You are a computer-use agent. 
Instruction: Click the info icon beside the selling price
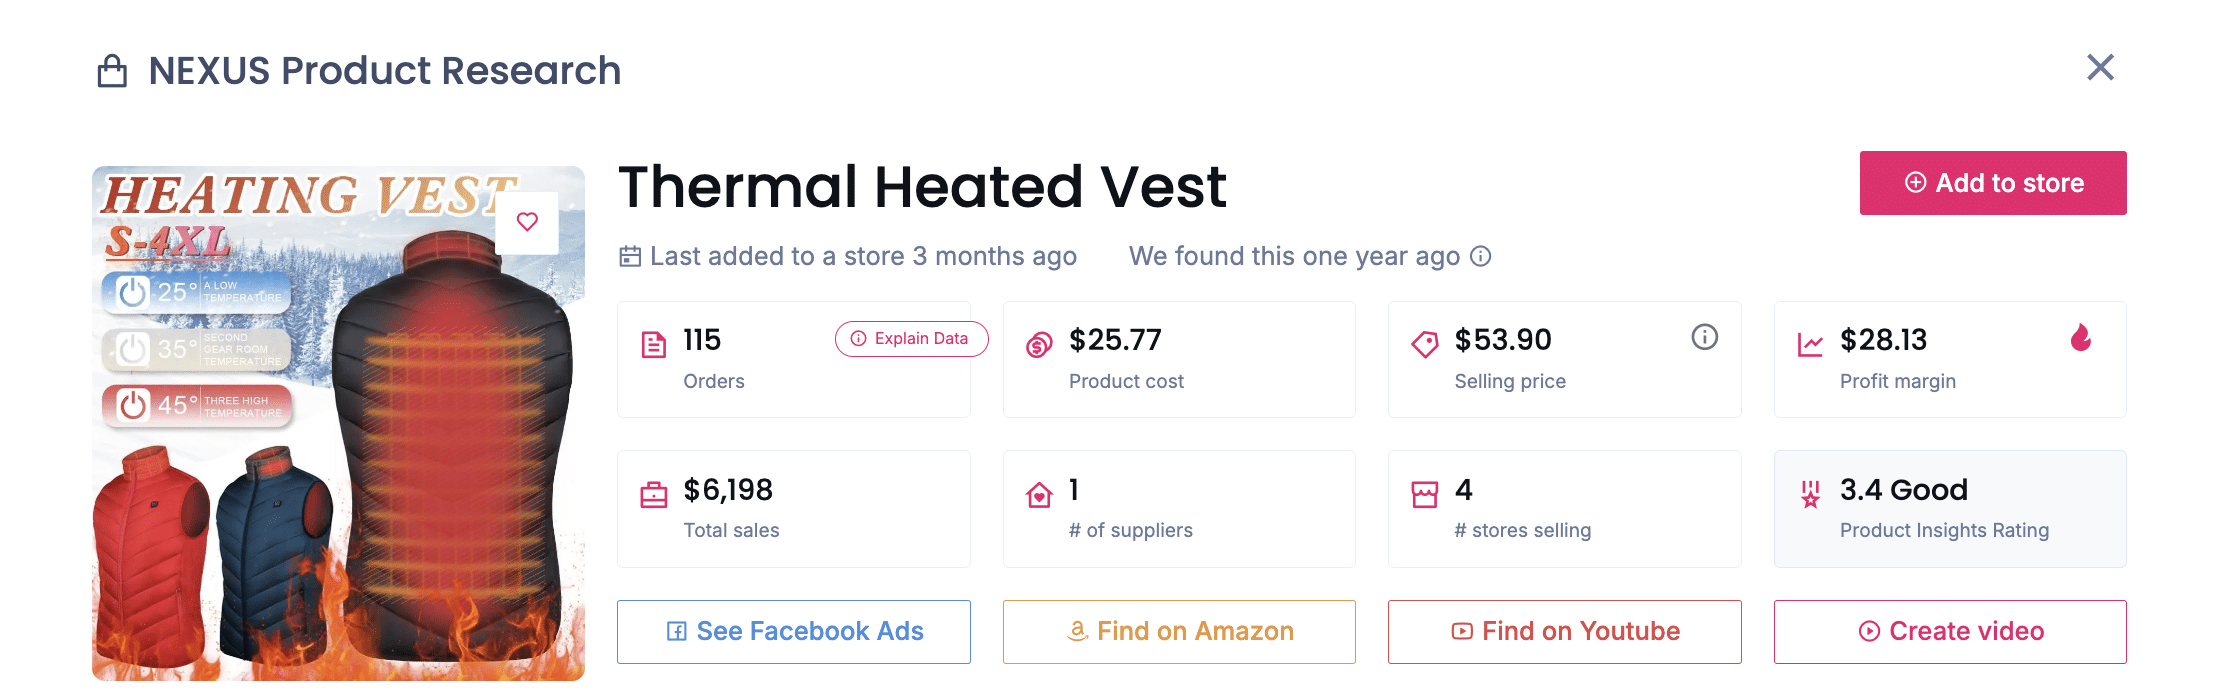pyautogui.click(x=1705, y=338)
